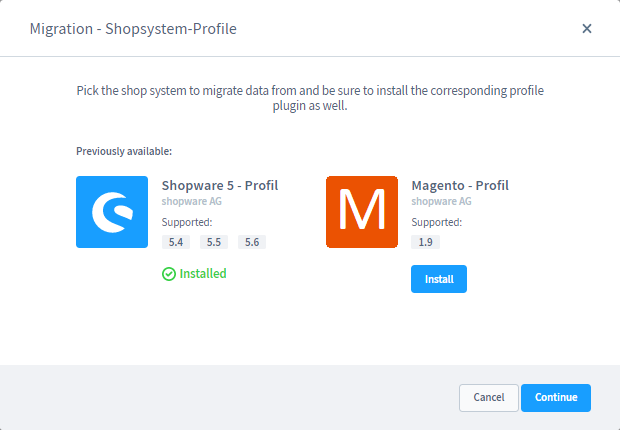Install the Magento profile plugin
620x430 pixels.
438,279
